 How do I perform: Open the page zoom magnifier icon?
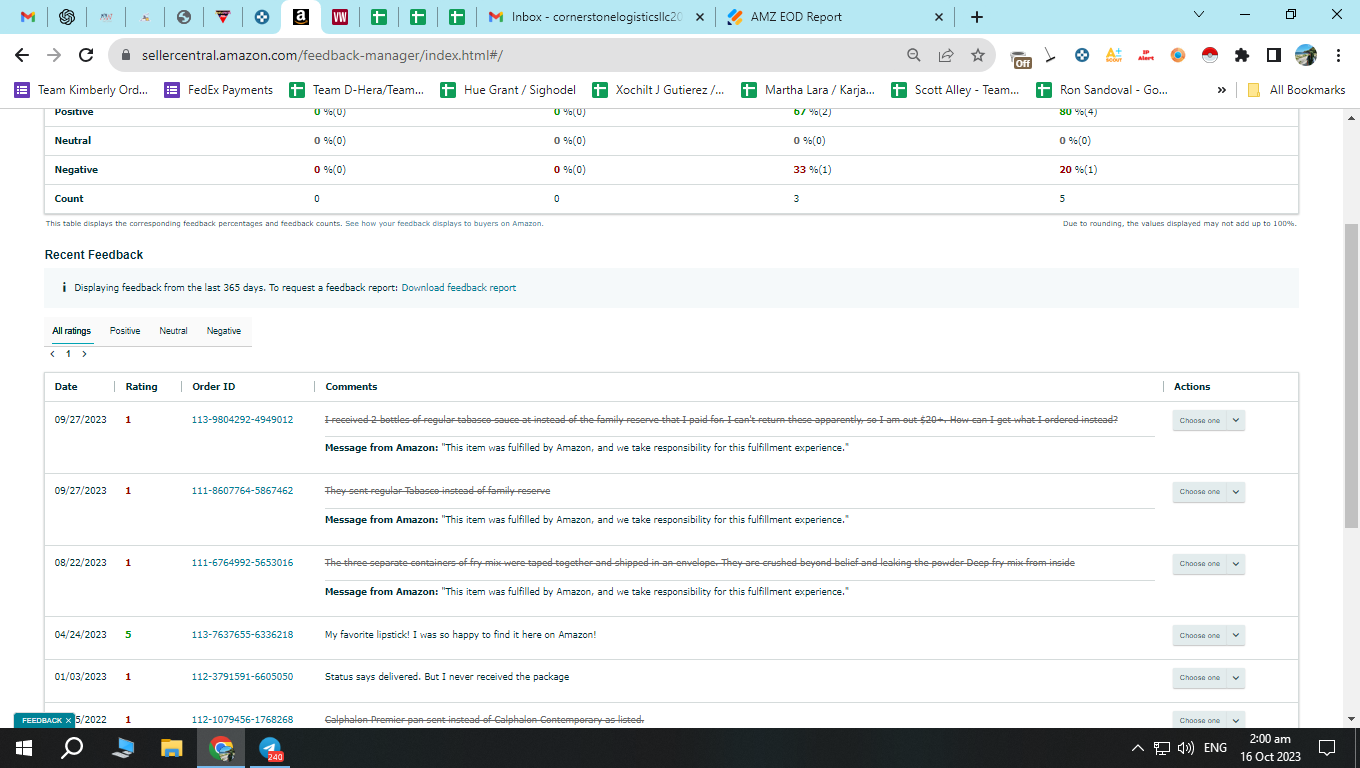(x=913, y=55)
